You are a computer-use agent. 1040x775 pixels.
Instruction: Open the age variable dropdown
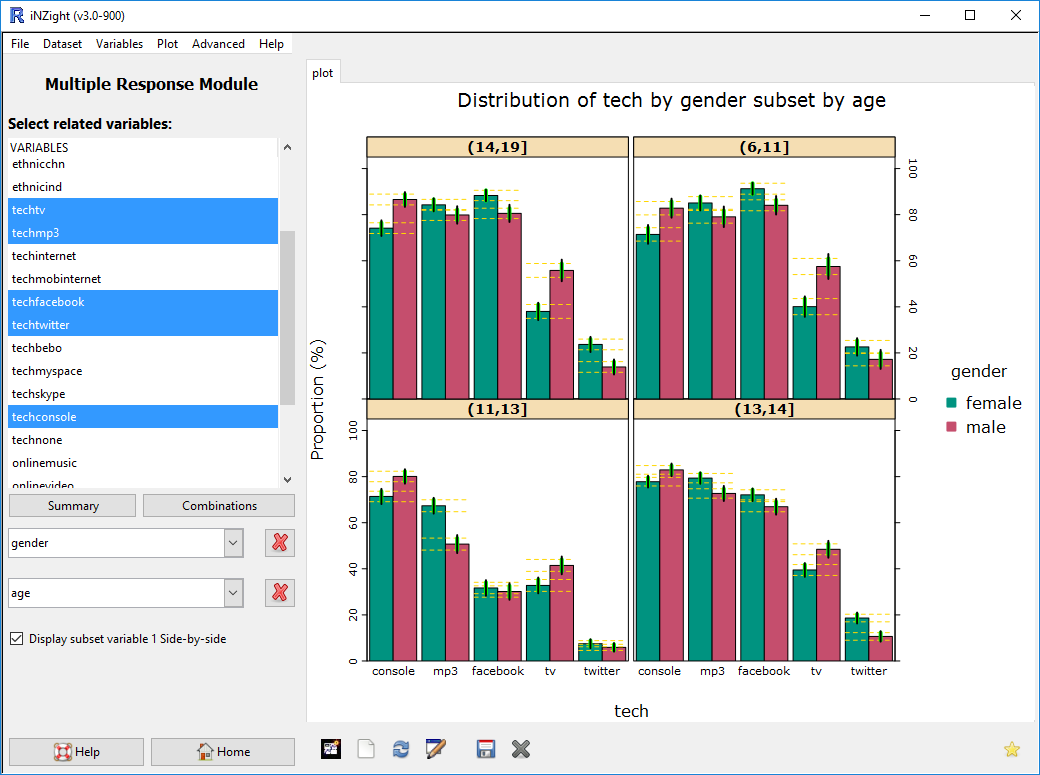233,592
